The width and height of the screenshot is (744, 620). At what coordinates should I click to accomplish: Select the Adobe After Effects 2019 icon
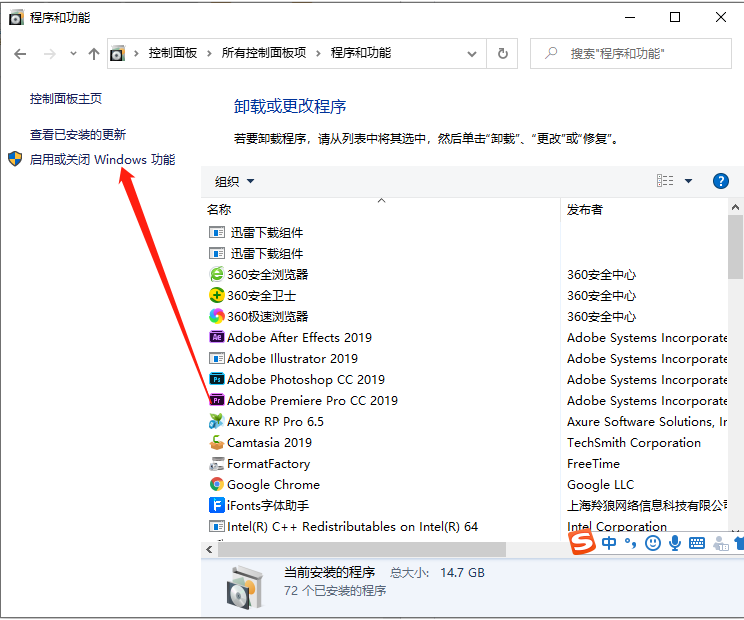tap(216, 338)
